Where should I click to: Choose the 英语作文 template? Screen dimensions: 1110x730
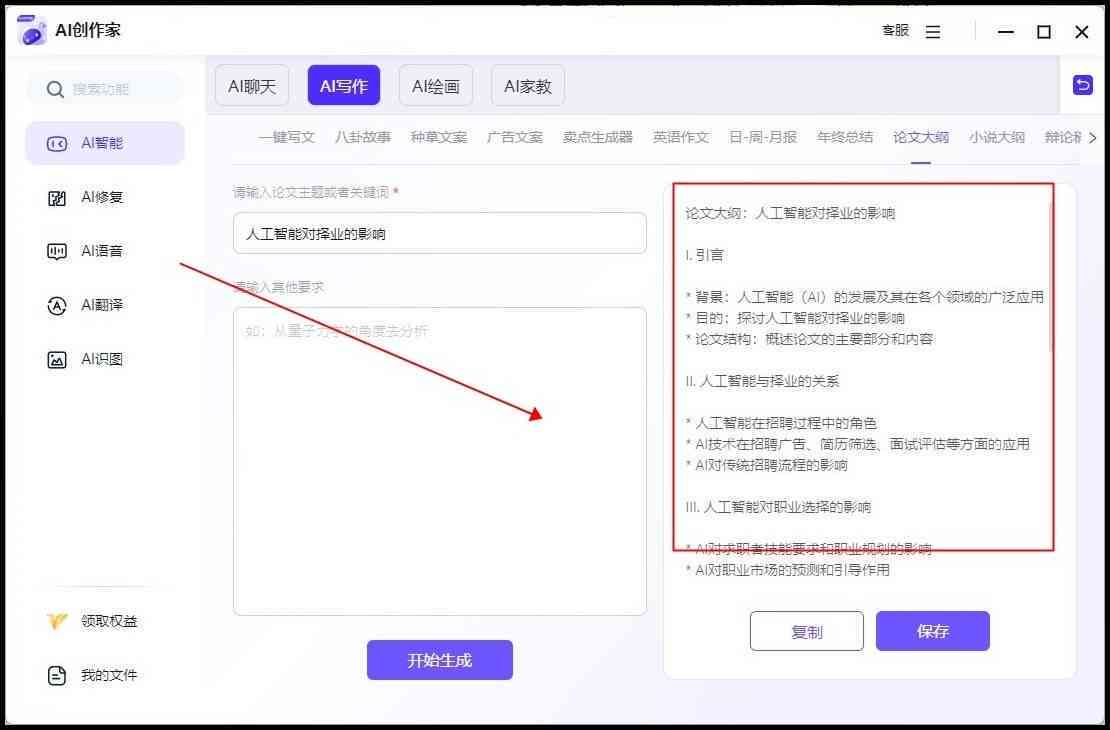tap(681, 137)
